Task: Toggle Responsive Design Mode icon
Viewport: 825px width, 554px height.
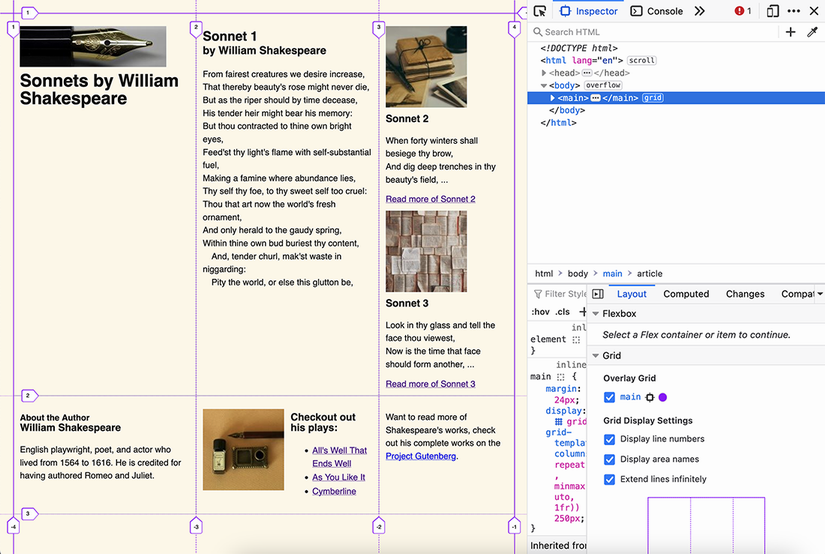Action: 772,11
